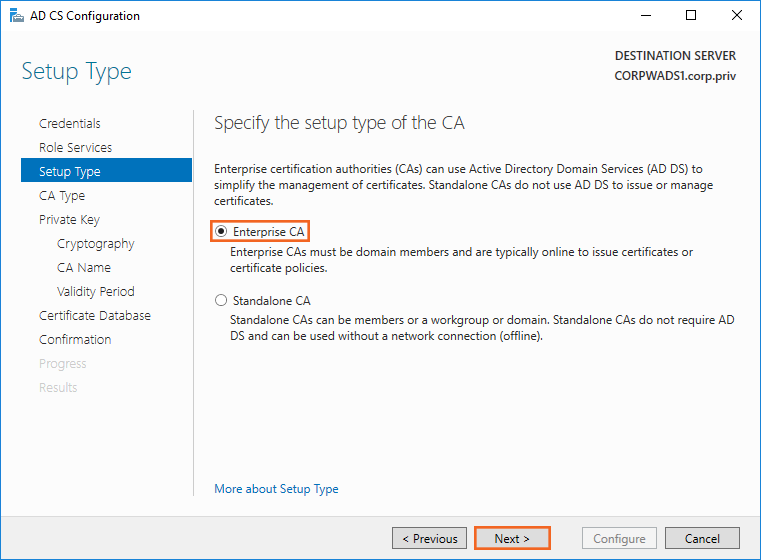
Task: Click Next to continue the wizard
Action: [x=512, y=538]
